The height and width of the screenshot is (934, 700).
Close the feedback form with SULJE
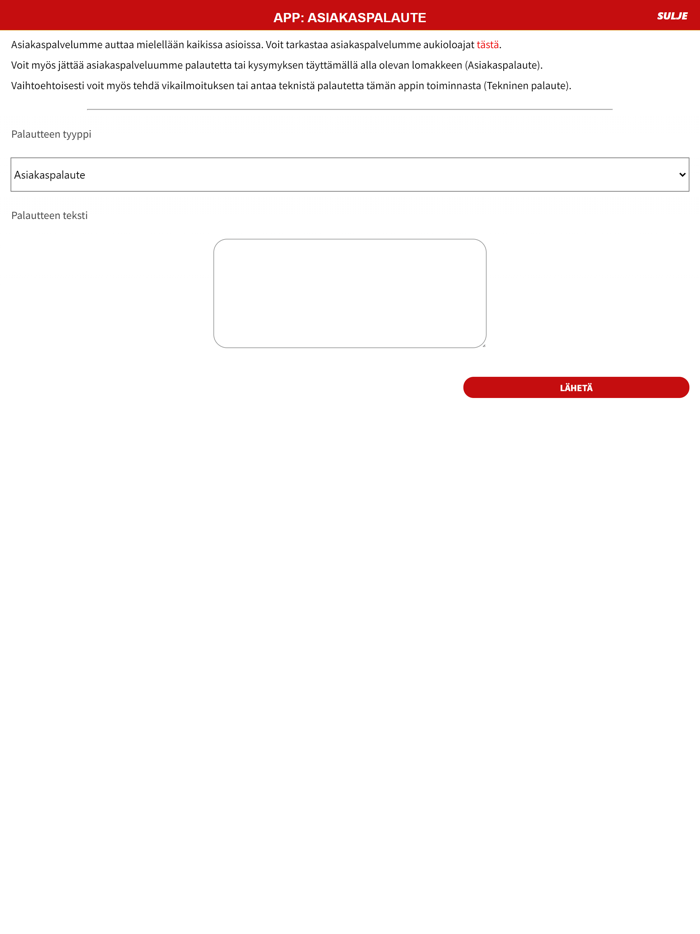pyautogui.click(x=672, y=16)
